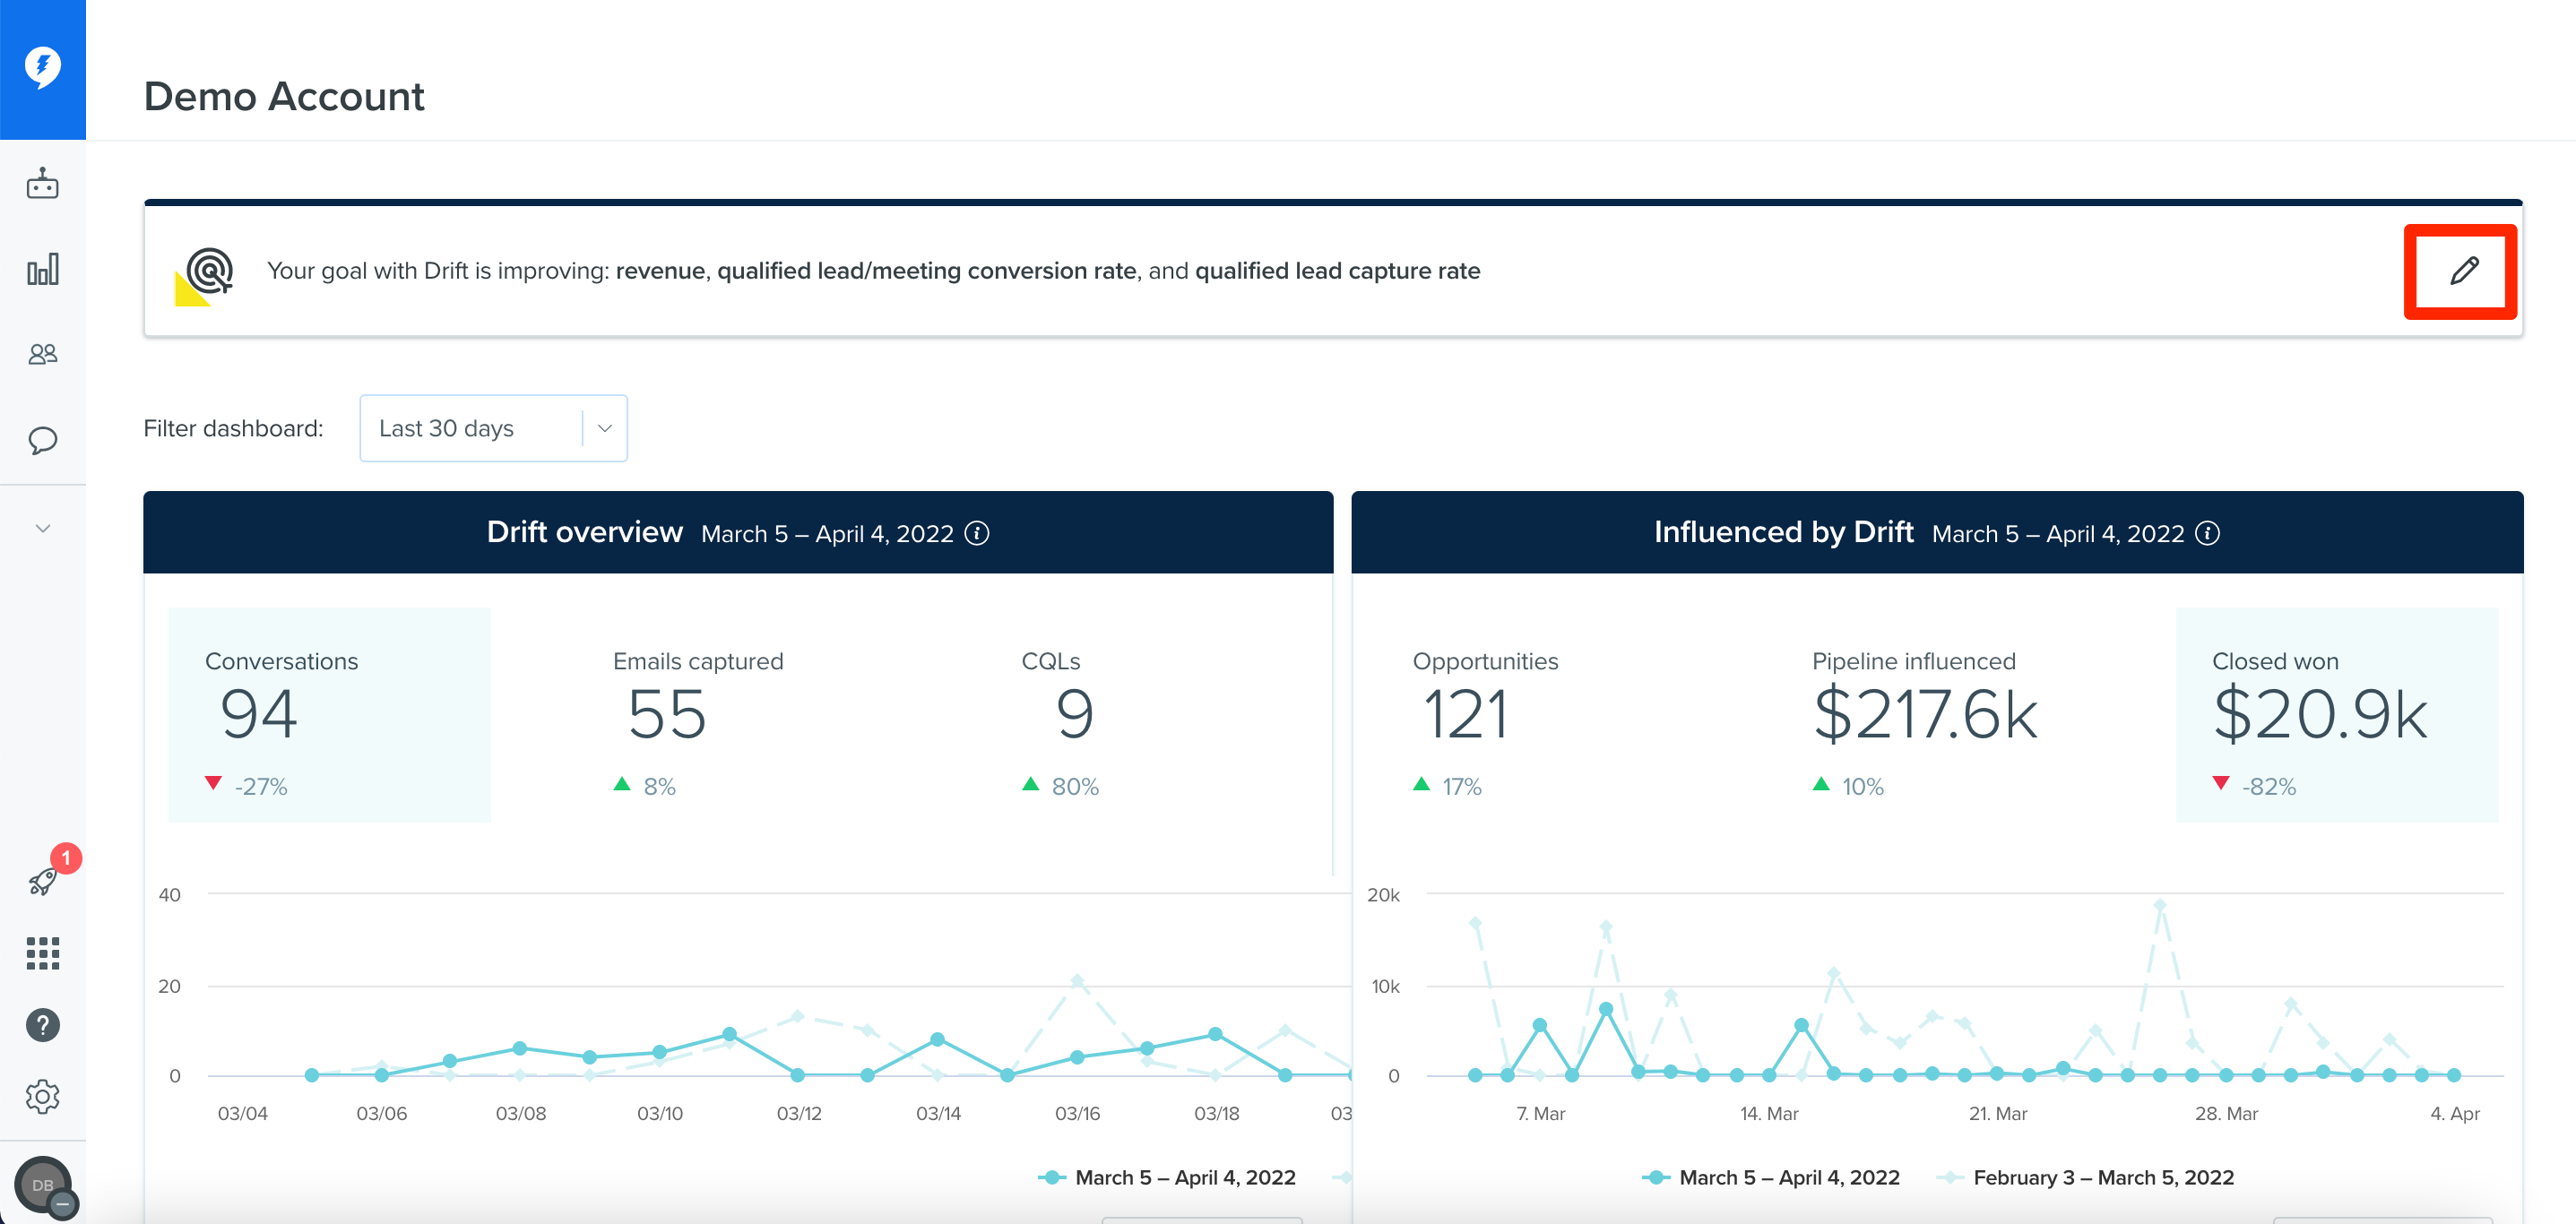Click the Demo Account heading
2576x1224 pixels.
click(284, 96)
